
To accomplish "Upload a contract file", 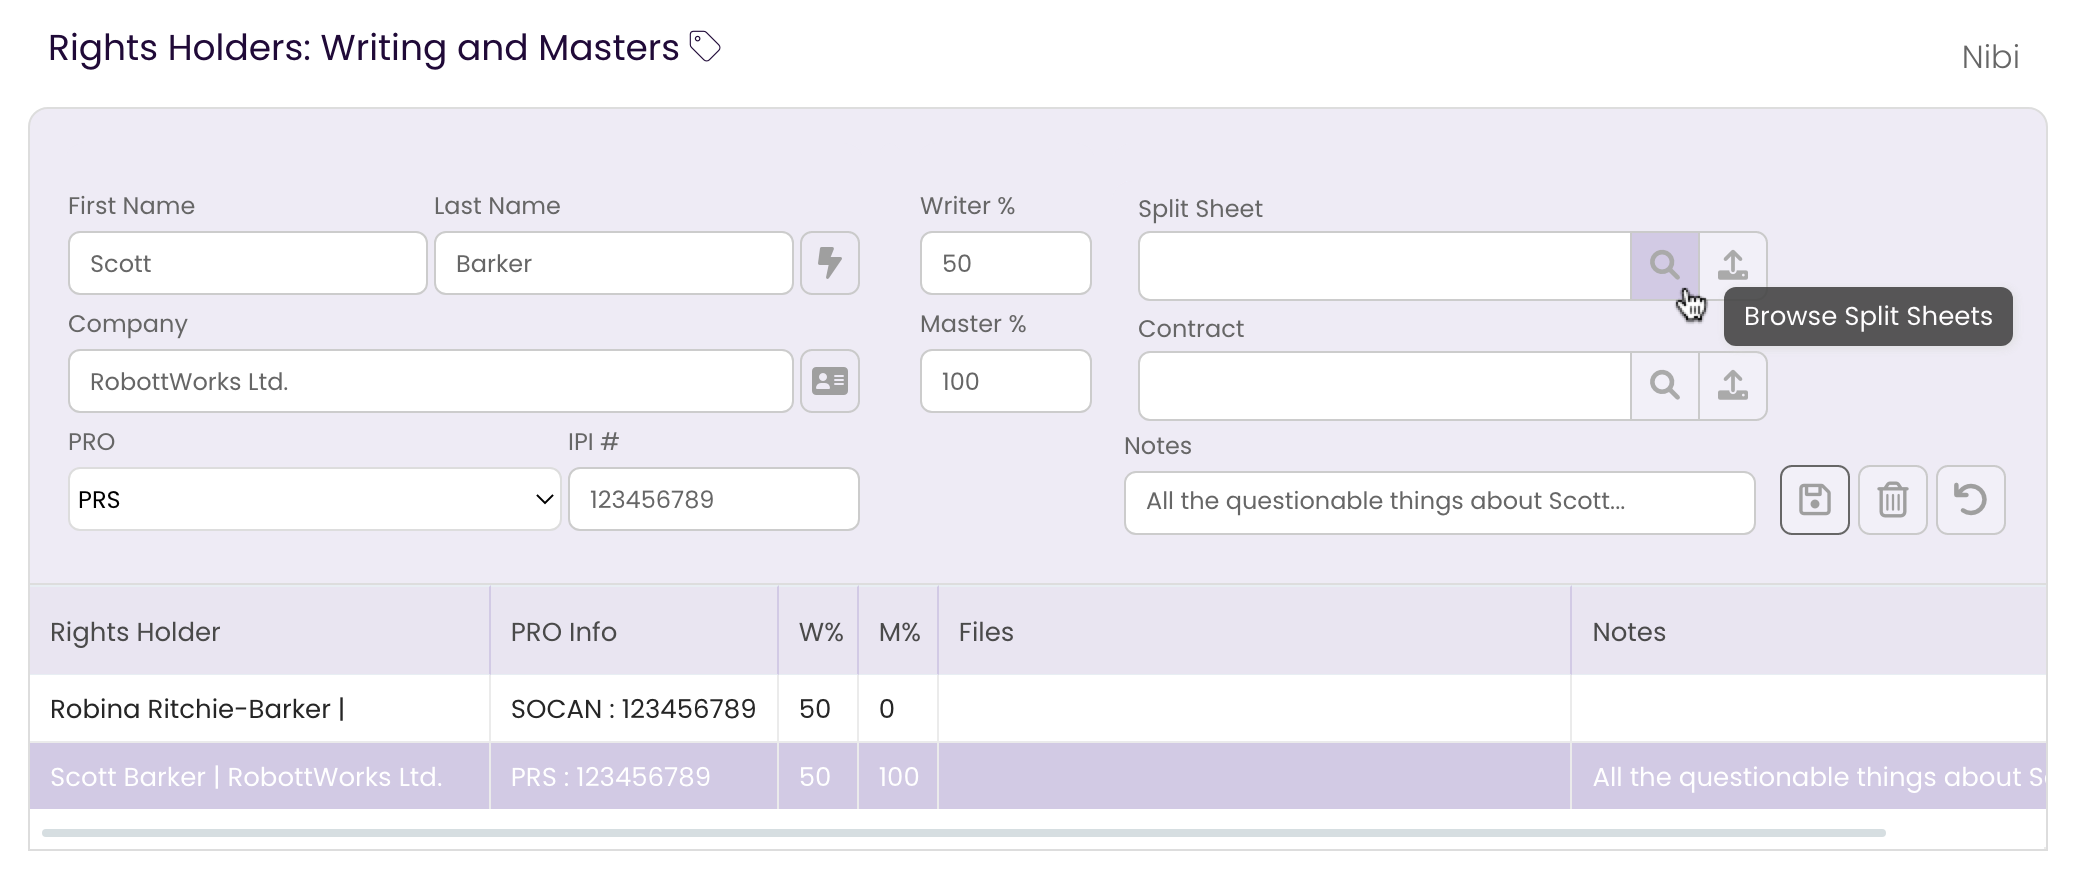I will pyautogui.click(x=1733, y=385).
